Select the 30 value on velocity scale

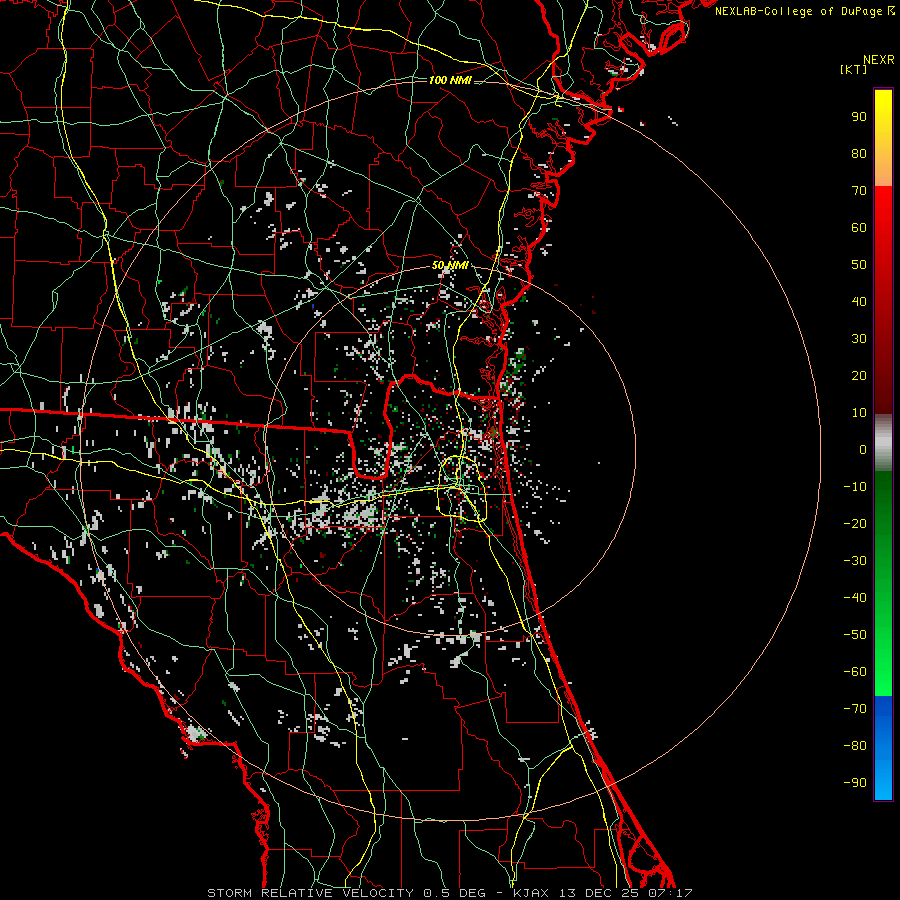tap(859, 339)
